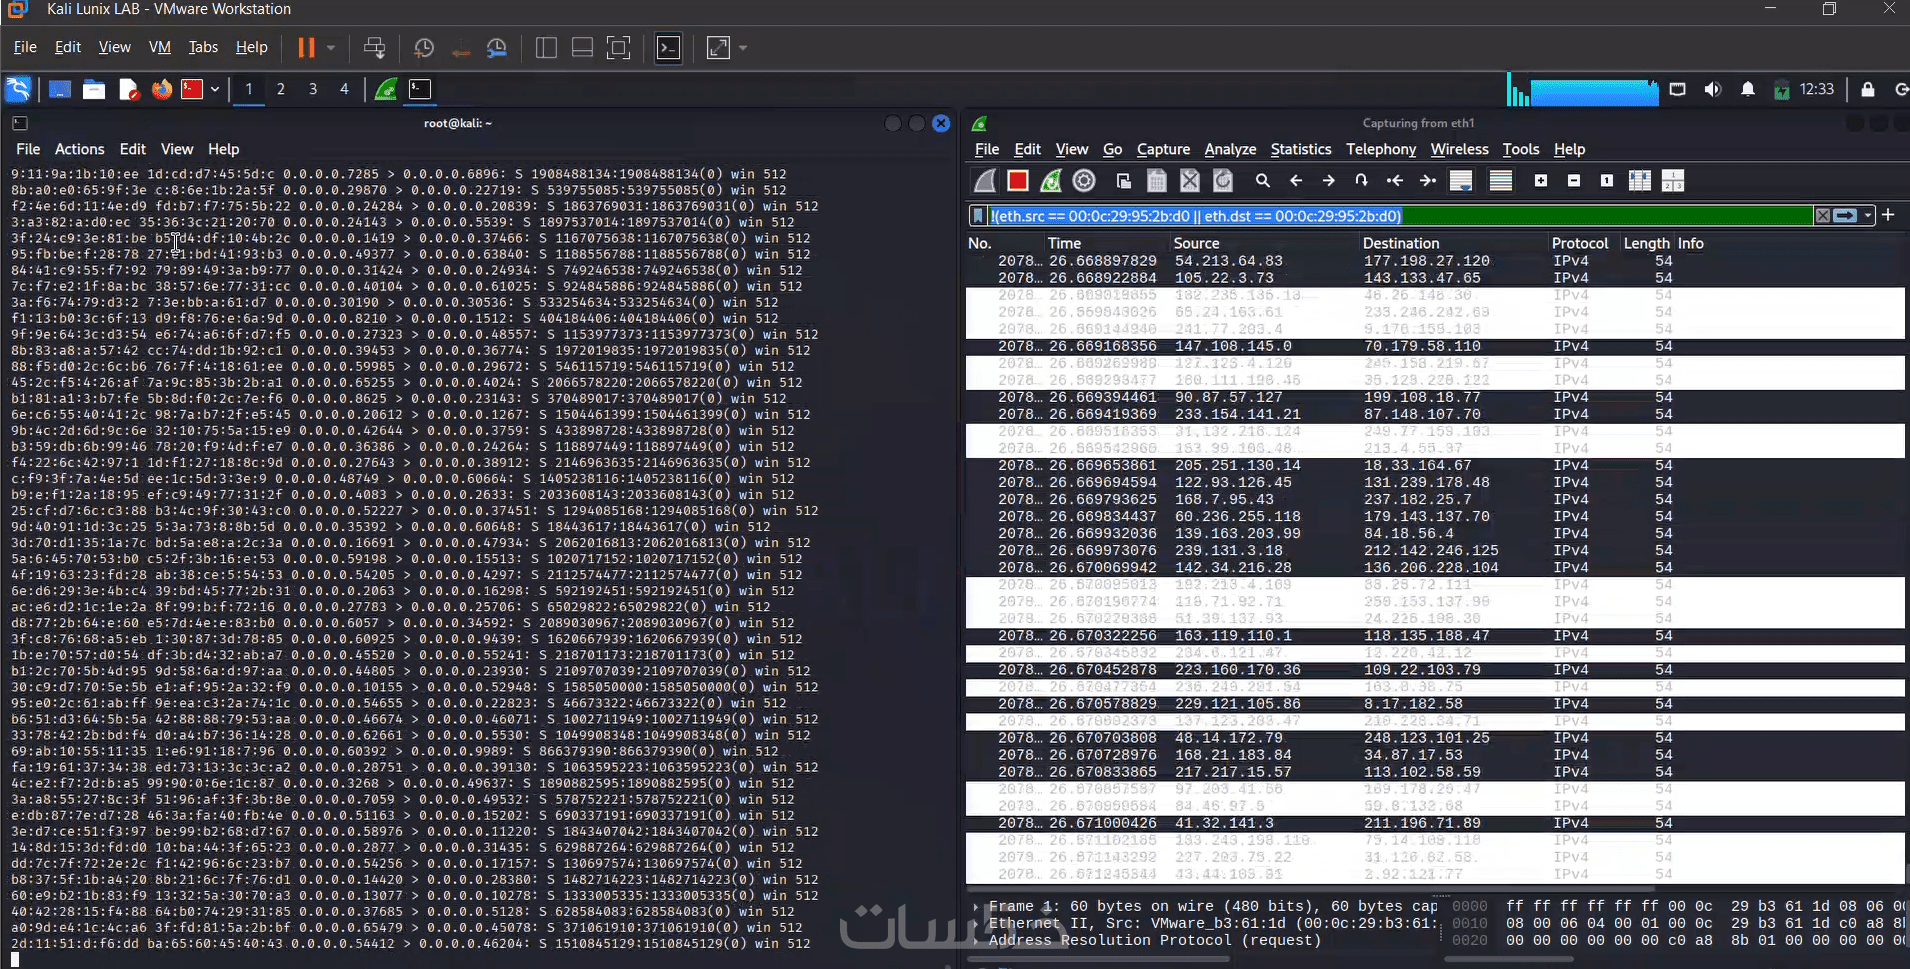
Task: Open the notifications bell in Kali panel
Action: [x=1748, y=89]
